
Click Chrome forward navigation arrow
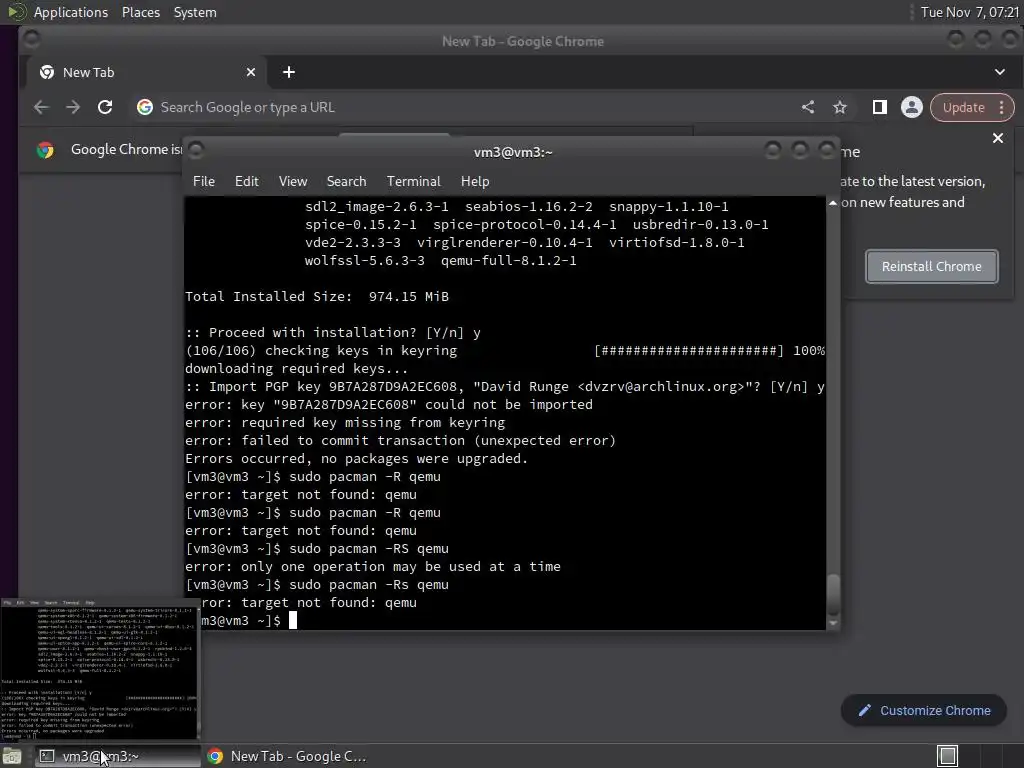[x=72, y=107]
